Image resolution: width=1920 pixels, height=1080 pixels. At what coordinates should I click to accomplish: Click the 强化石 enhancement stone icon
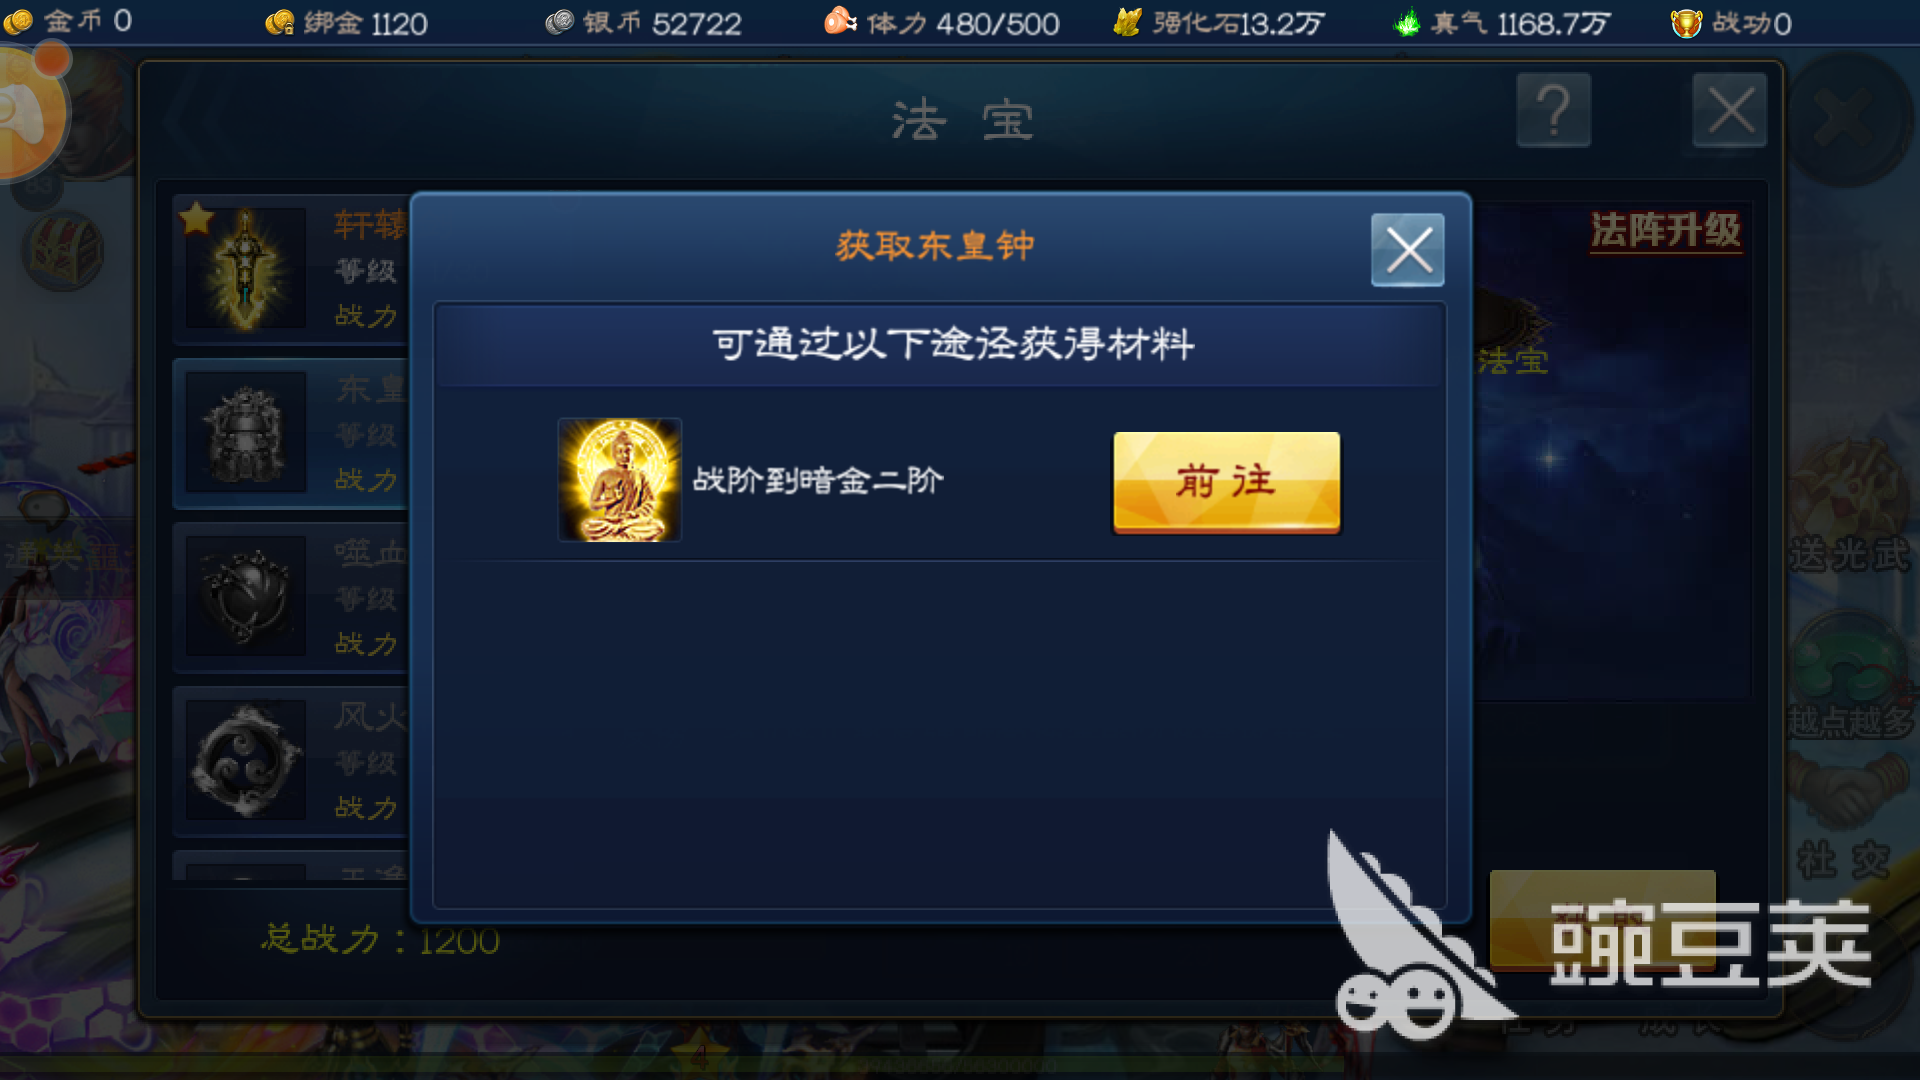pos(1127,22)
